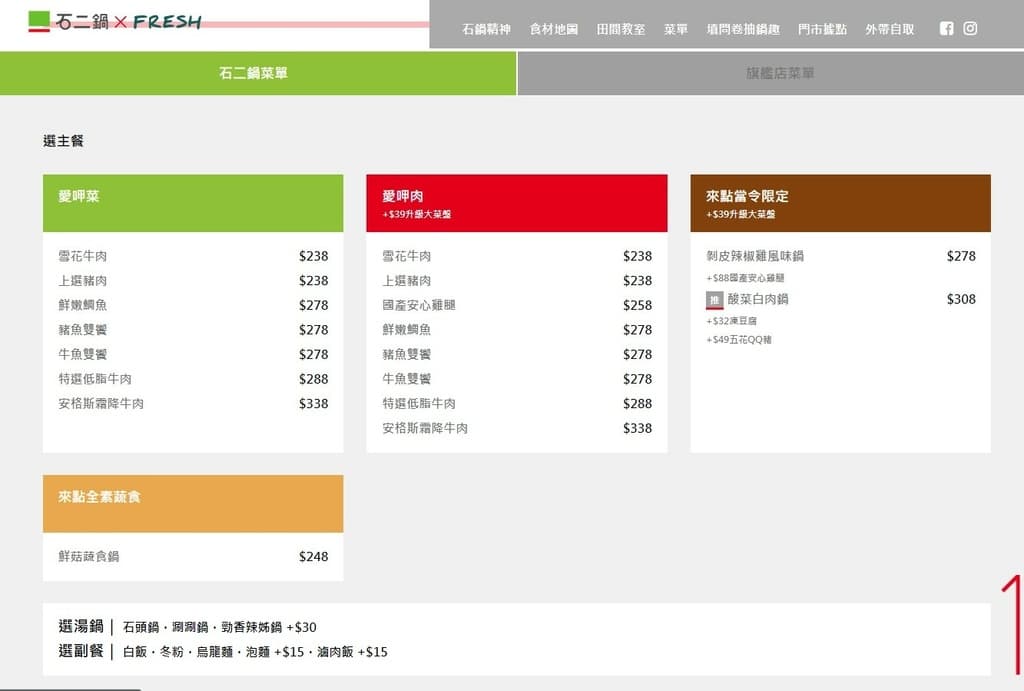Image resolution: width=1024 pixels, height=691 pixels.
Task: Click 泡麵 +$15 side option
Action: (x=275, y=652)
